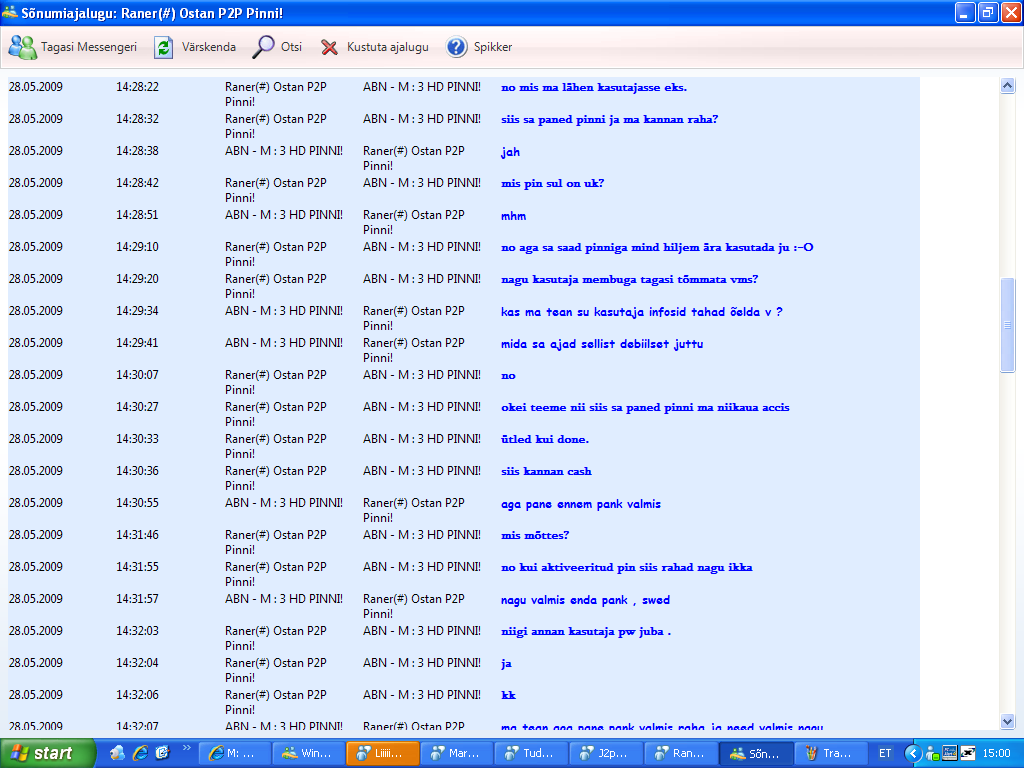Launch Internet Explorer from the Quick Launch bar

[140, 753]
